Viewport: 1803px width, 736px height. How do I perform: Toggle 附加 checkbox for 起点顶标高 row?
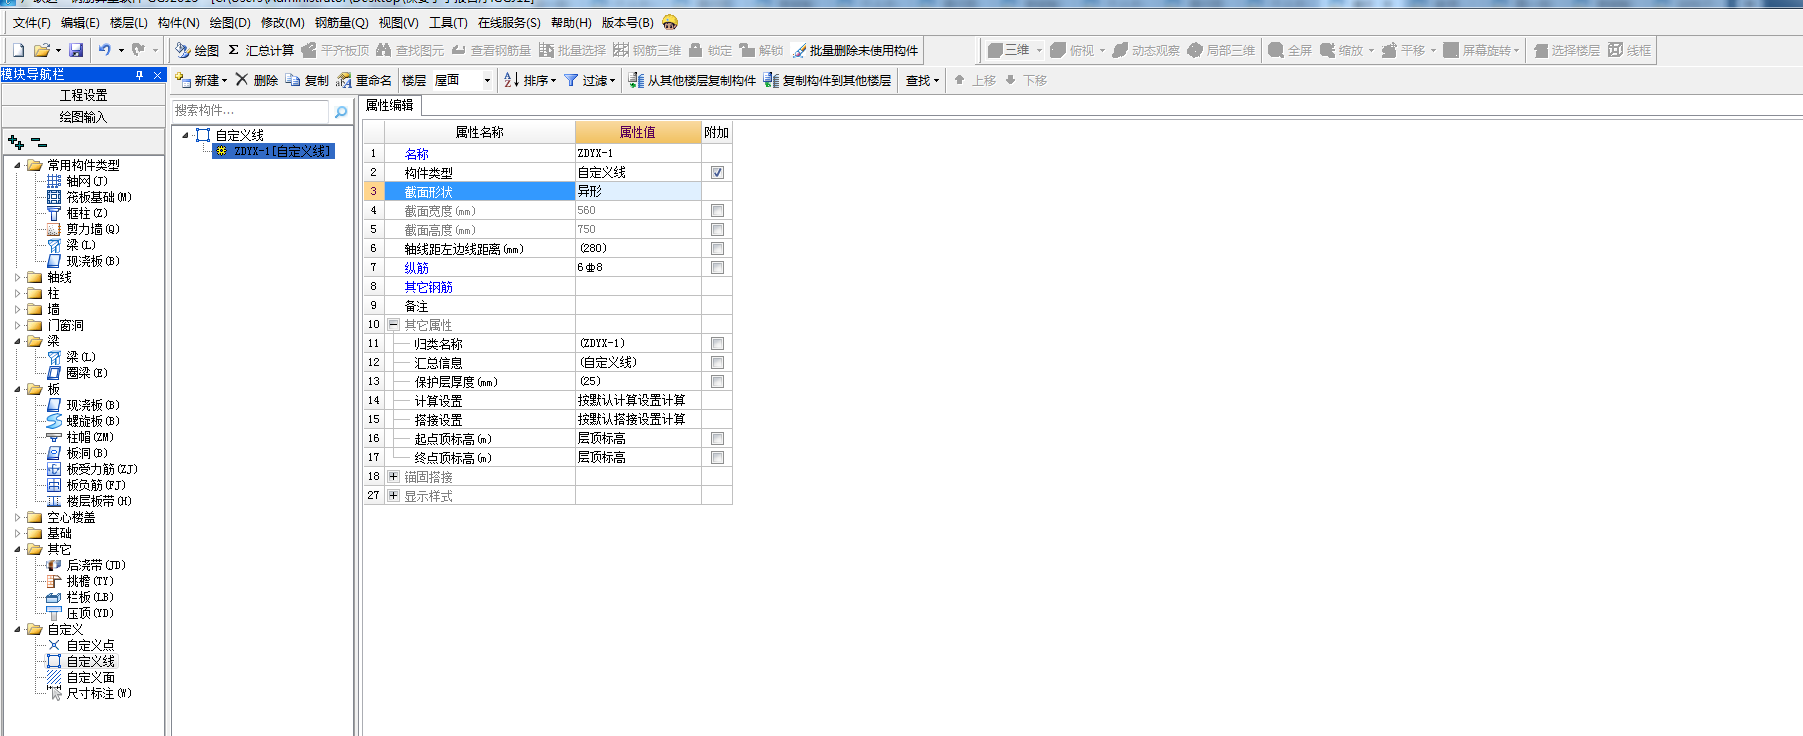[x=717, y=438]
